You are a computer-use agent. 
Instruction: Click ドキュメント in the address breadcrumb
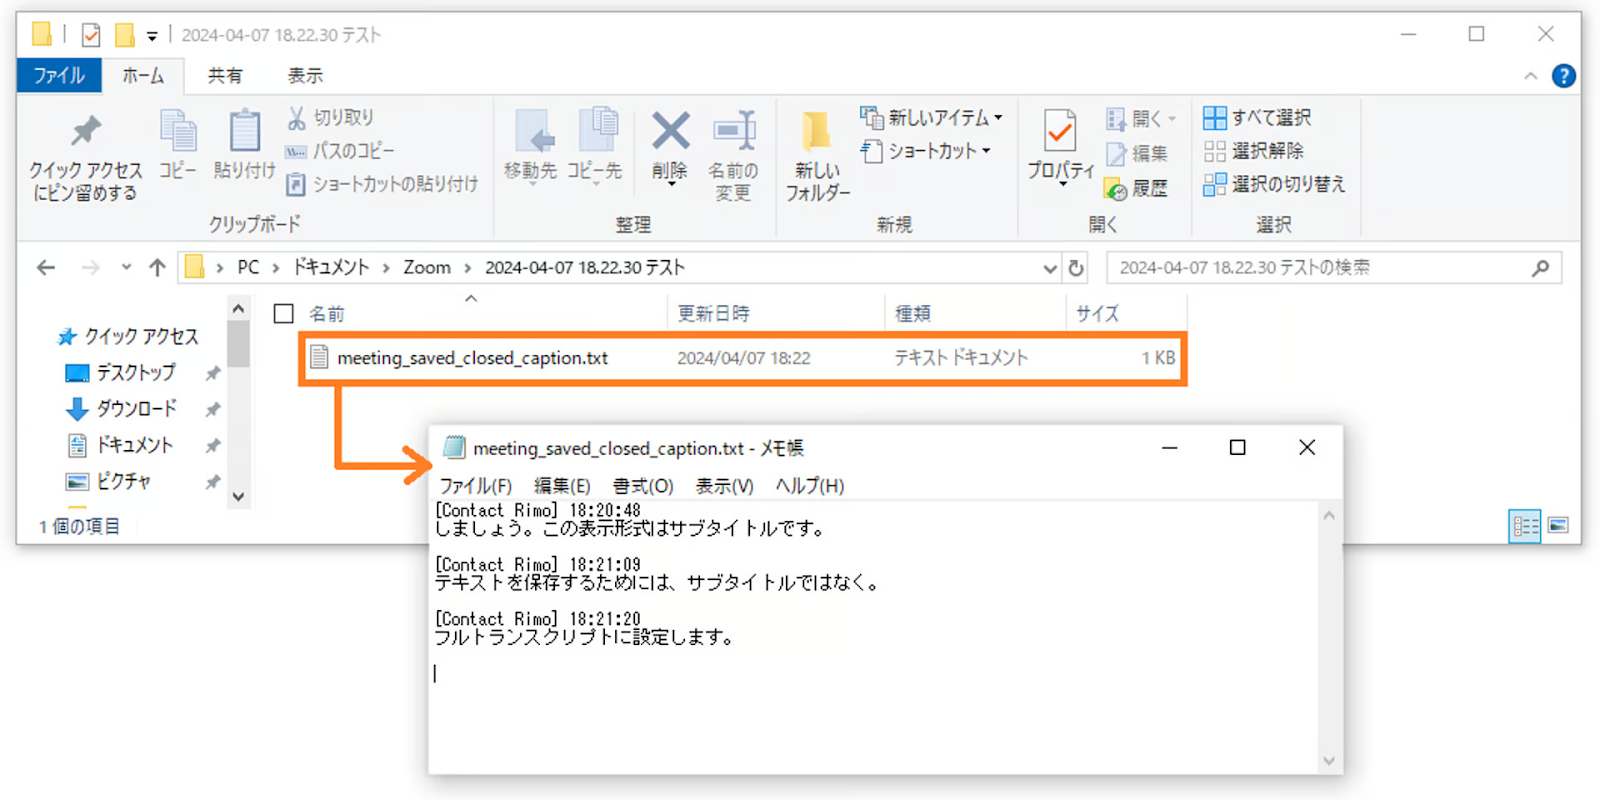click(331, 268)
